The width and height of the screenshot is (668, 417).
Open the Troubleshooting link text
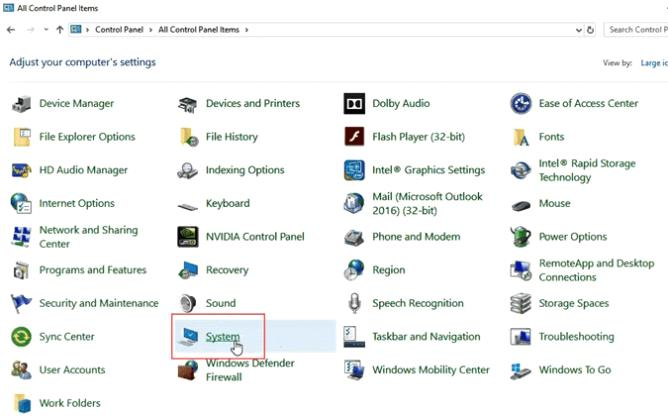pos(576,336)
